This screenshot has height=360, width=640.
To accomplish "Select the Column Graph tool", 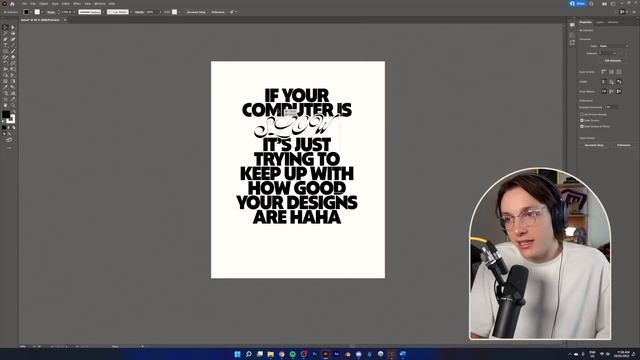I will point(13,93).
